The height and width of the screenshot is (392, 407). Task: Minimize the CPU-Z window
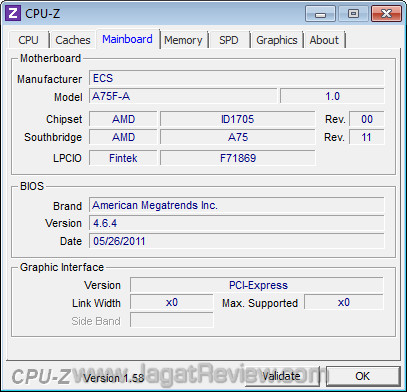(320, 14)
